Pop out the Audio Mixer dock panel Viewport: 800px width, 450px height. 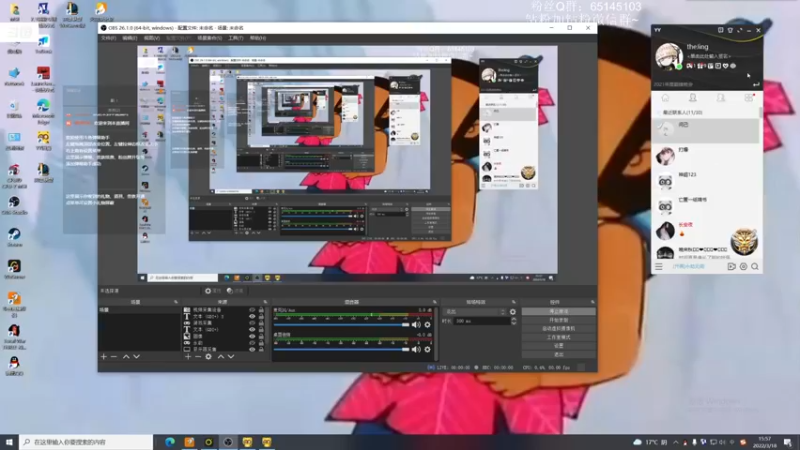click(x=435, y=302)
